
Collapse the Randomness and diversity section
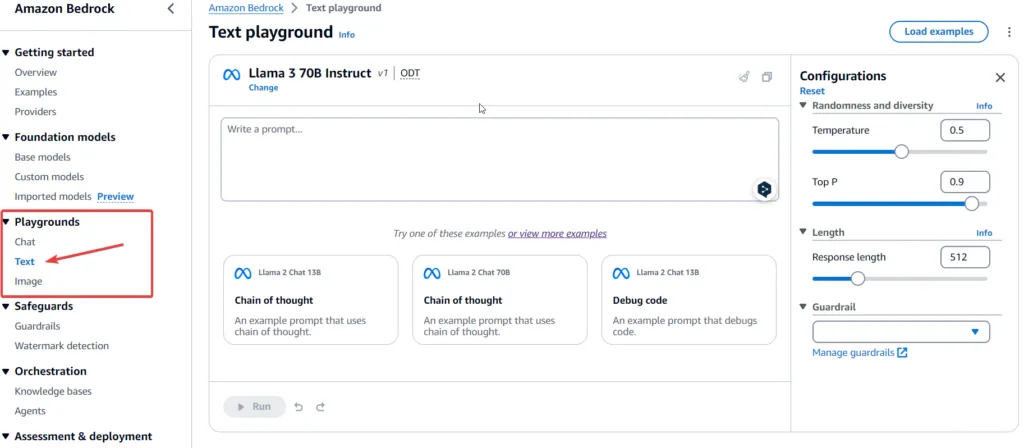(x=804, y=105)
